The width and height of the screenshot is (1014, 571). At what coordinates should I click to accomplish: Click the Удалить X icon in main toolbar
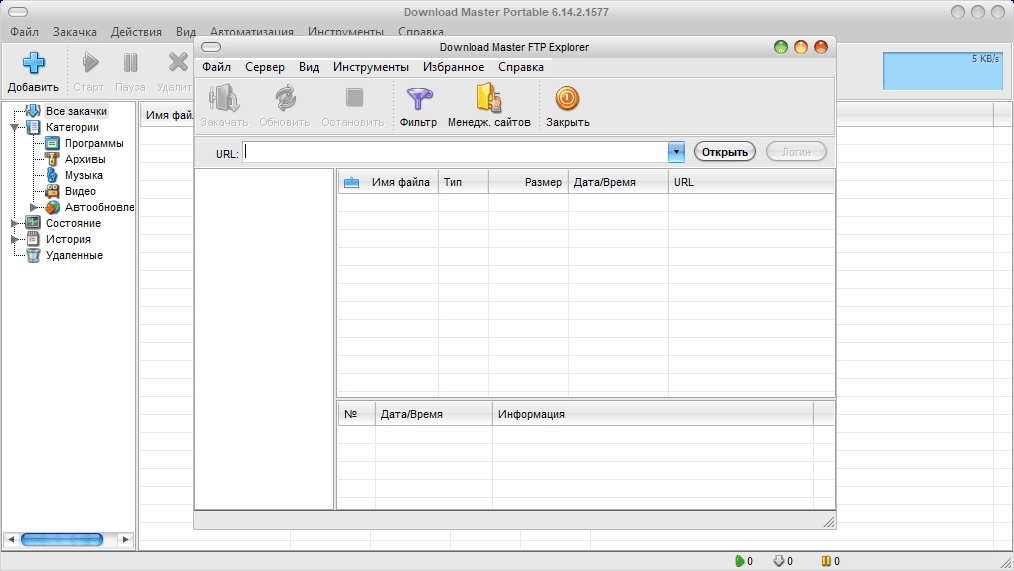[177, 63]
